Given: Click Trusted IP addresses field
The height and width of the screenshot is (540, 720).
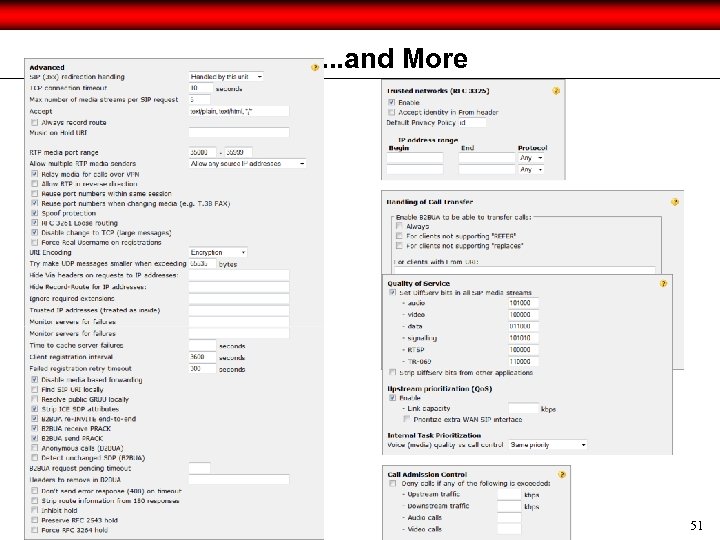Looking at the screenshot, I should coord(239,310).
